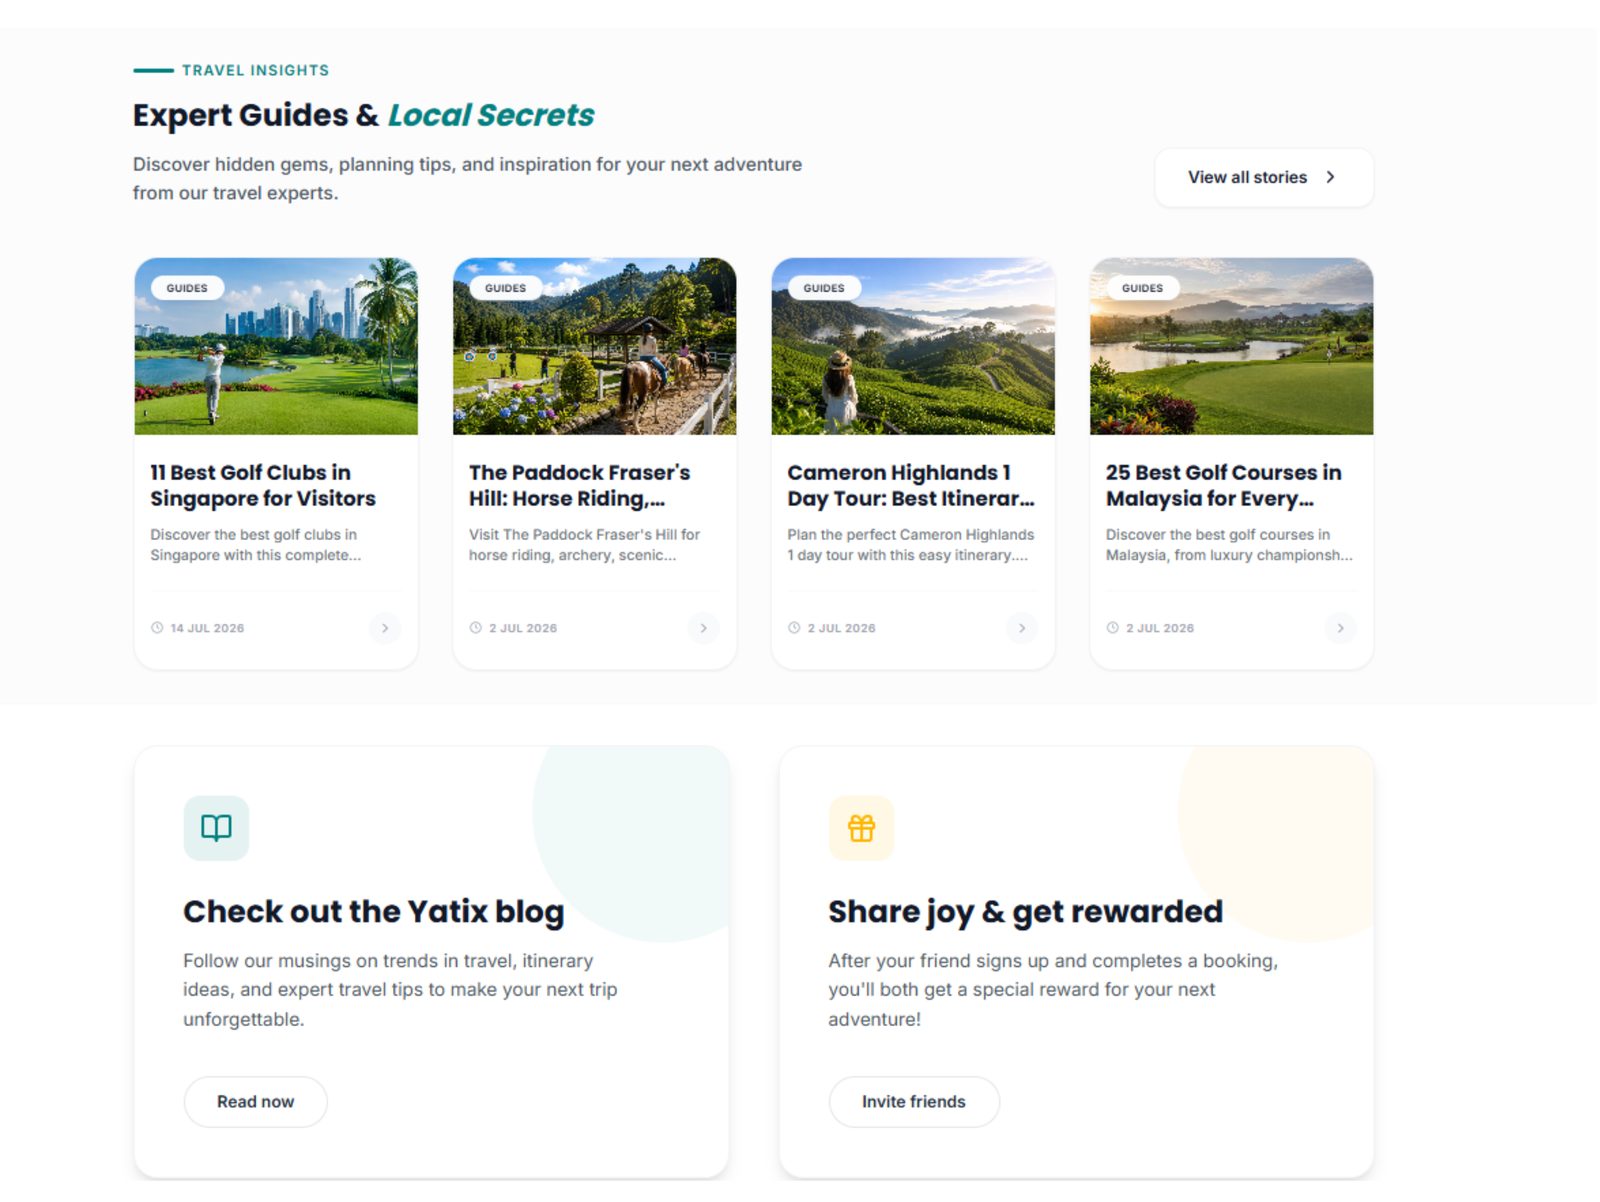Click the Read now button

pyautogui.click(x=256, y=1102)
